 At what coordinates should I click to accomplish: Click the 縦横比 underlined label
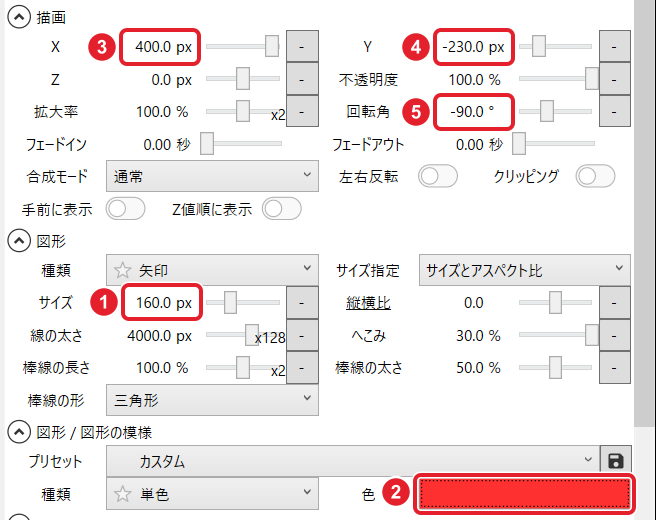coord(368,302)
